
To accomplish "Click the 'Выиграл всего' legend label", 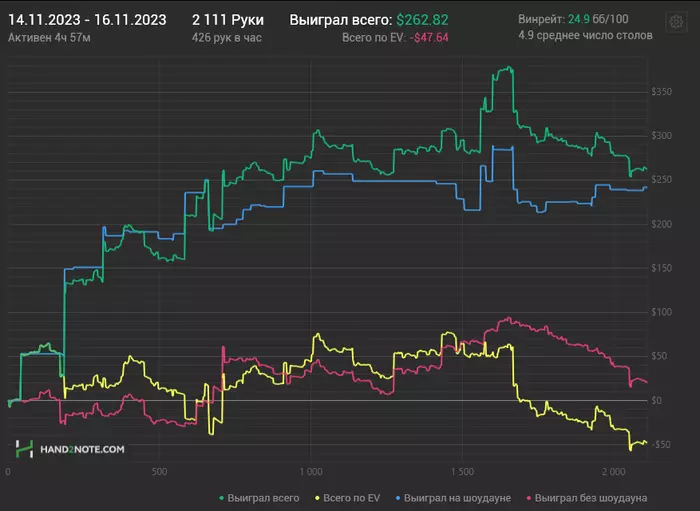I will point(263,498).
